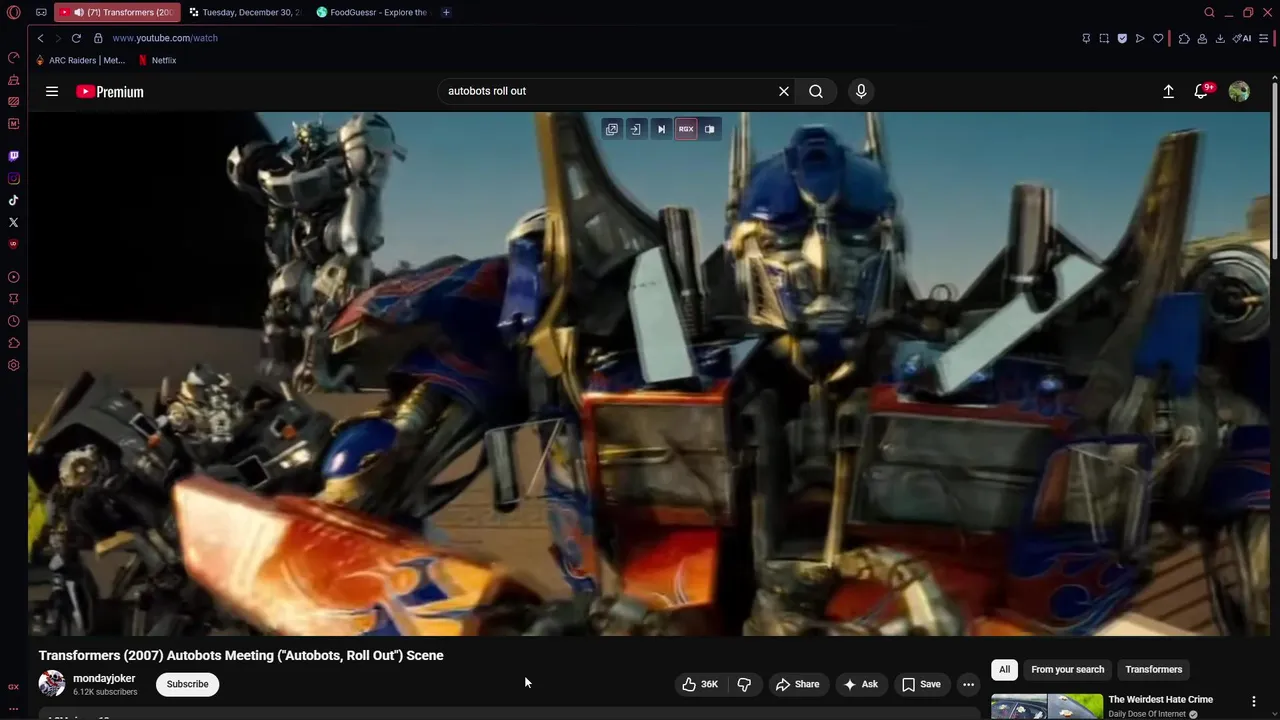This screenshot has width=1280, height=720.
Task: Search tabs with magnifier icon
Action: tap(1209, 12)
